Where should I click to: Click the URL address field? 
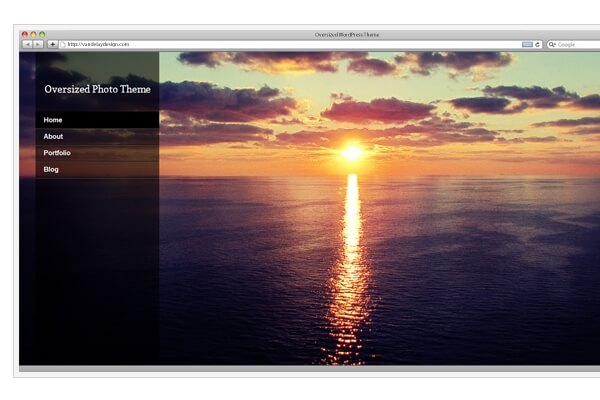point(300,44)
